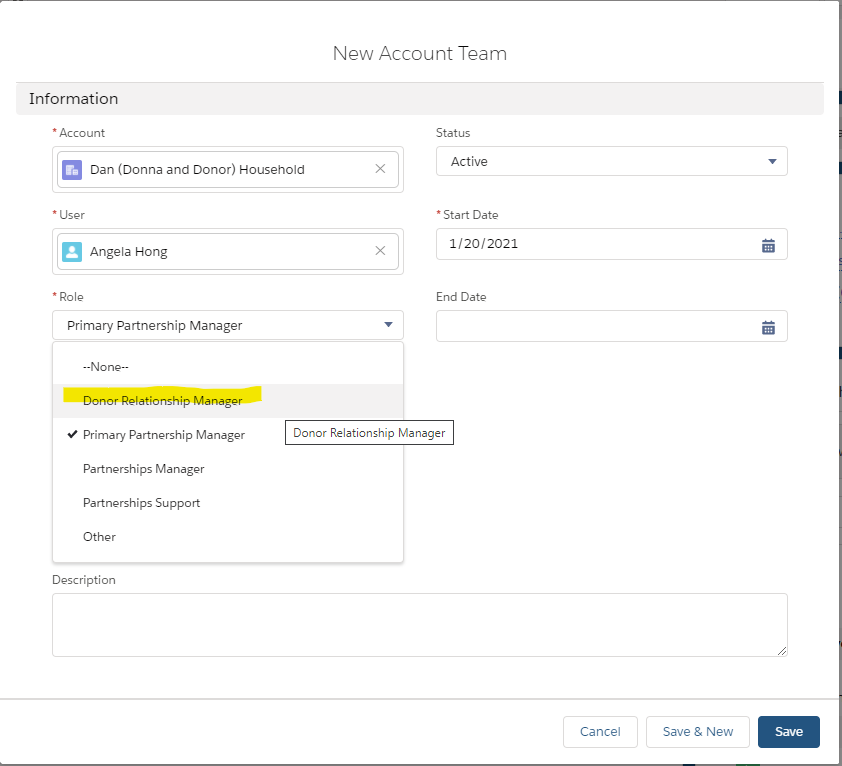Select Primary Partnership Manager option

pos(228,435)
